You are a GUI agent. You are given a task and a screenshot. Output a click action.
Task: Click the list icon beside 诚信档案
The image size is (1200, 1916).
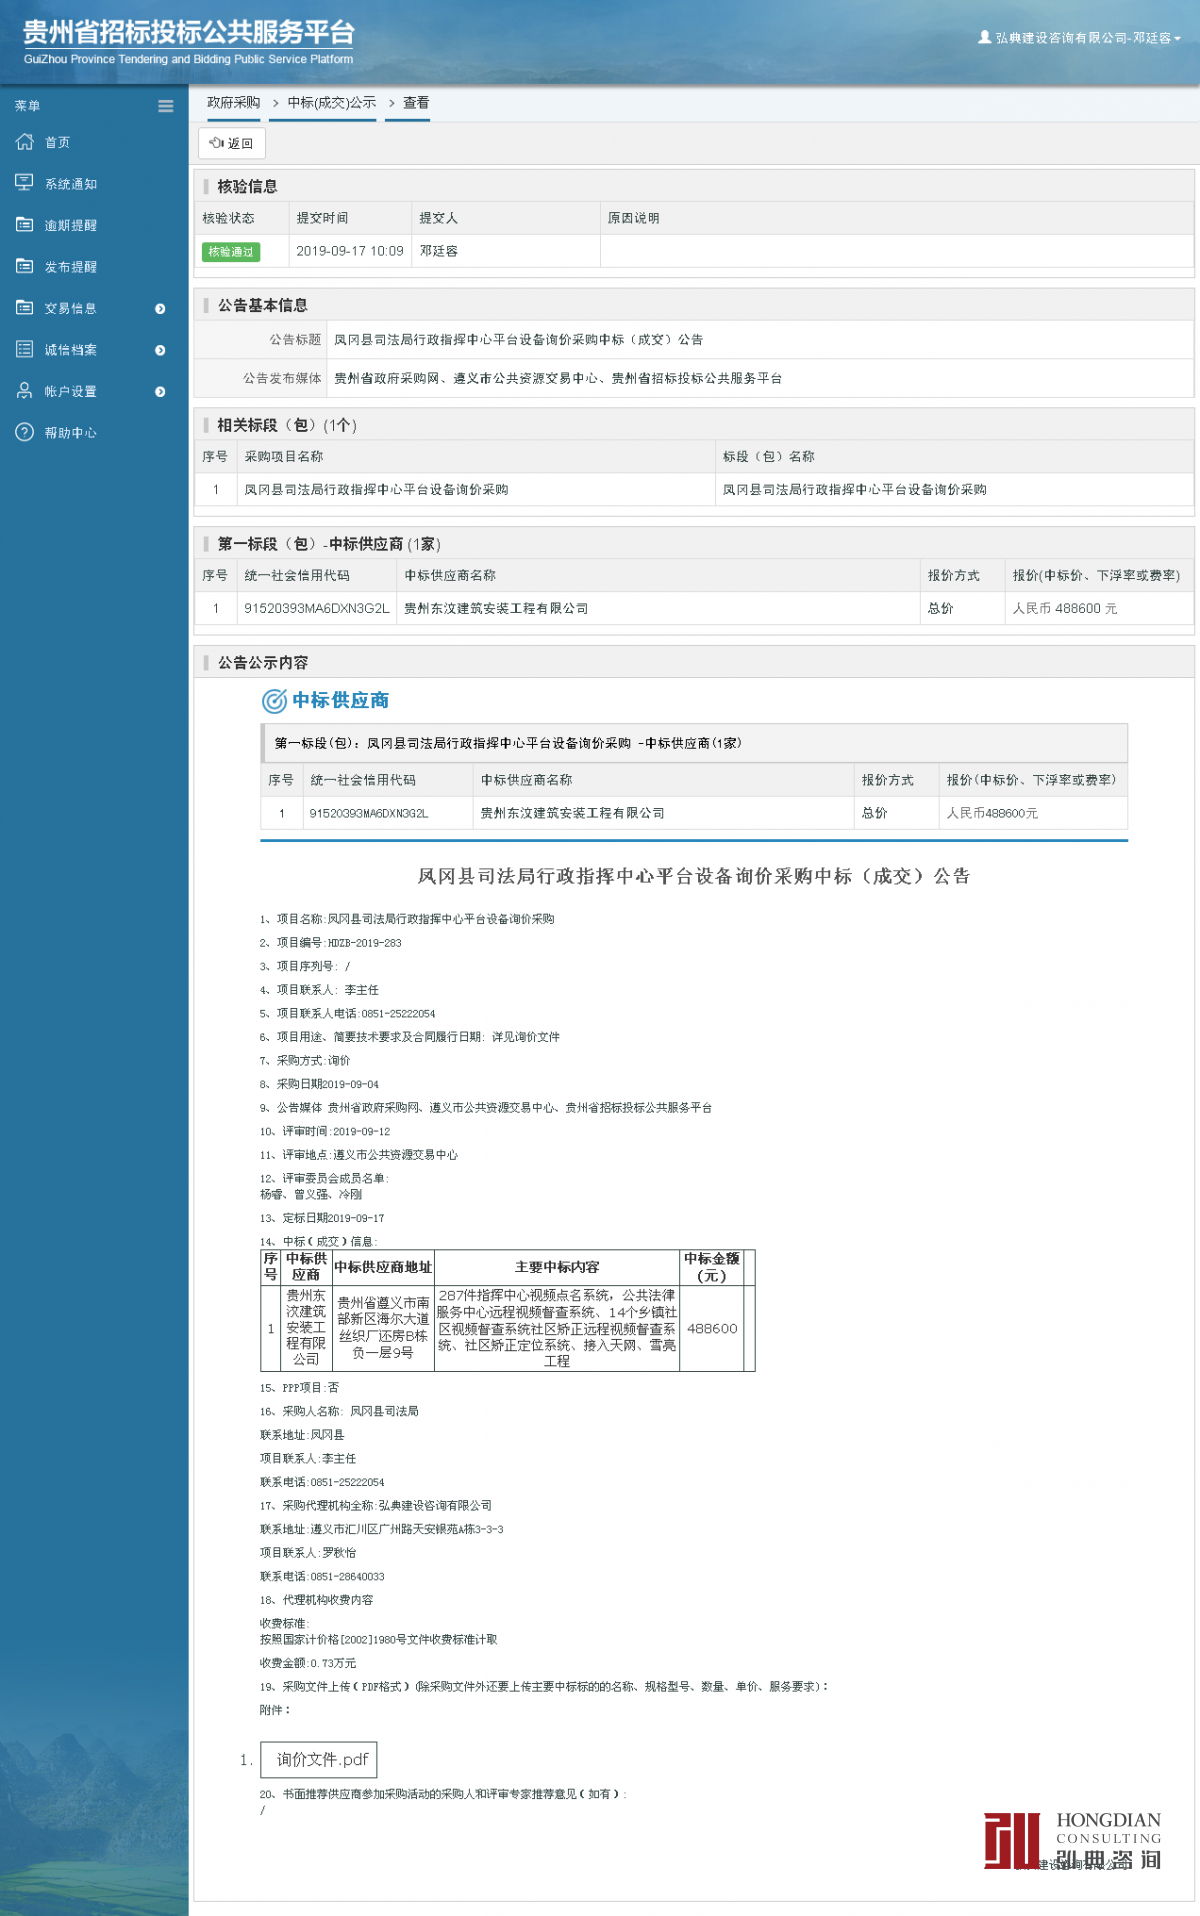[x=25, y=349]
